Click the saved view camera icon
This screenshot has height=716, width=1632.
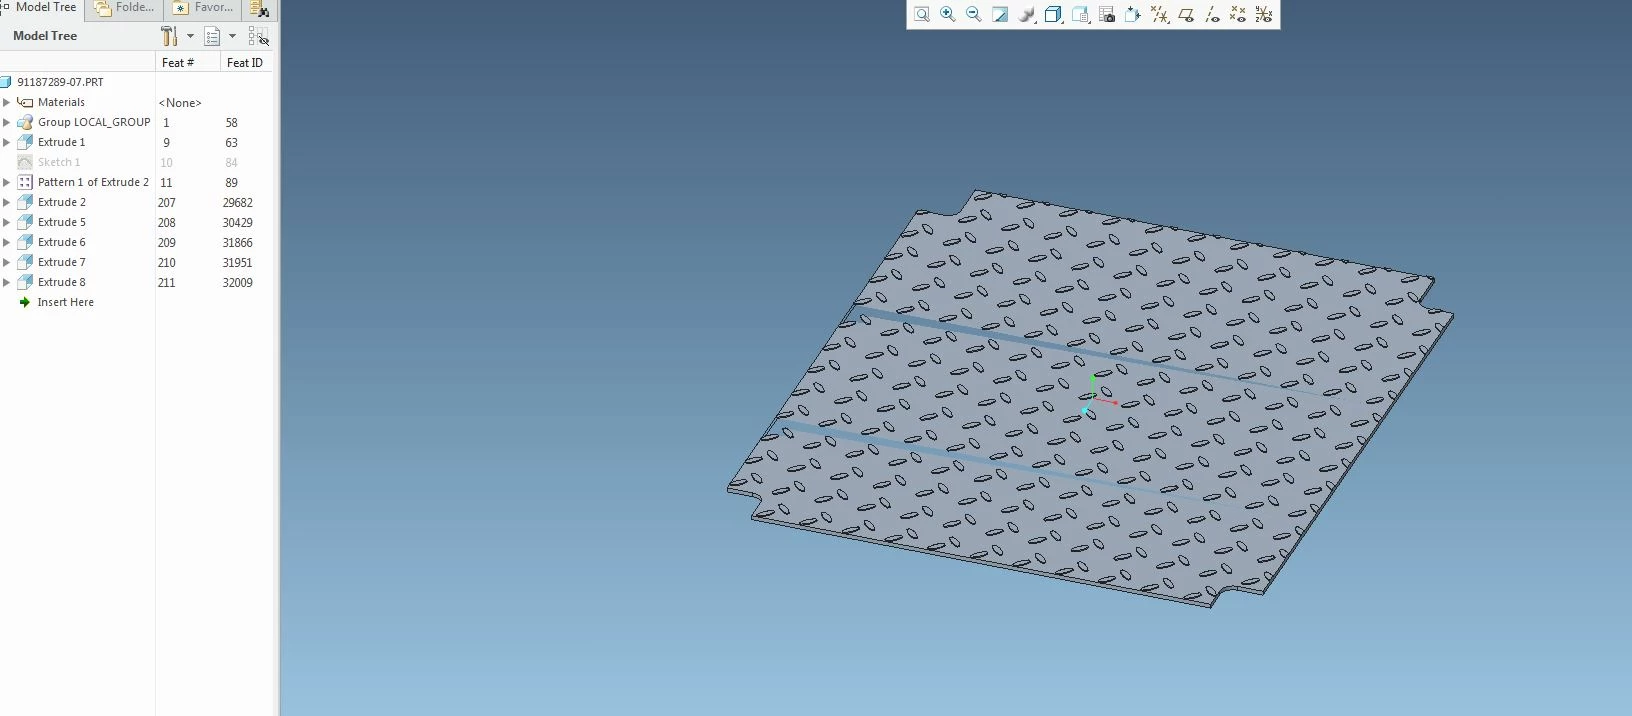1107,14
